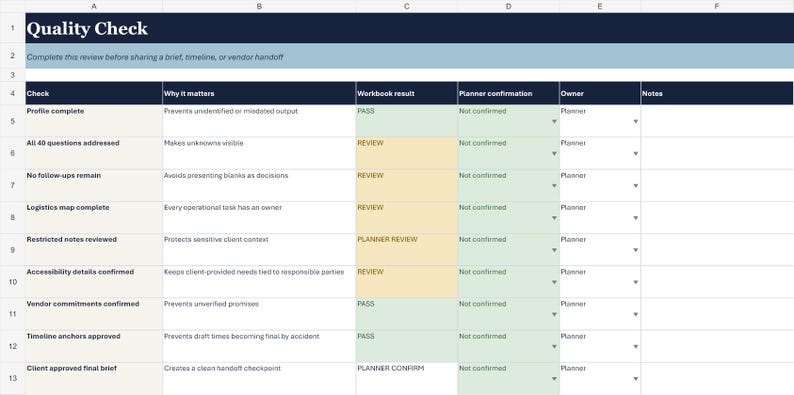Select 'Prevents draft times becoming final' cell
This screenshot has width=794, height=395.
coord(259,346)
